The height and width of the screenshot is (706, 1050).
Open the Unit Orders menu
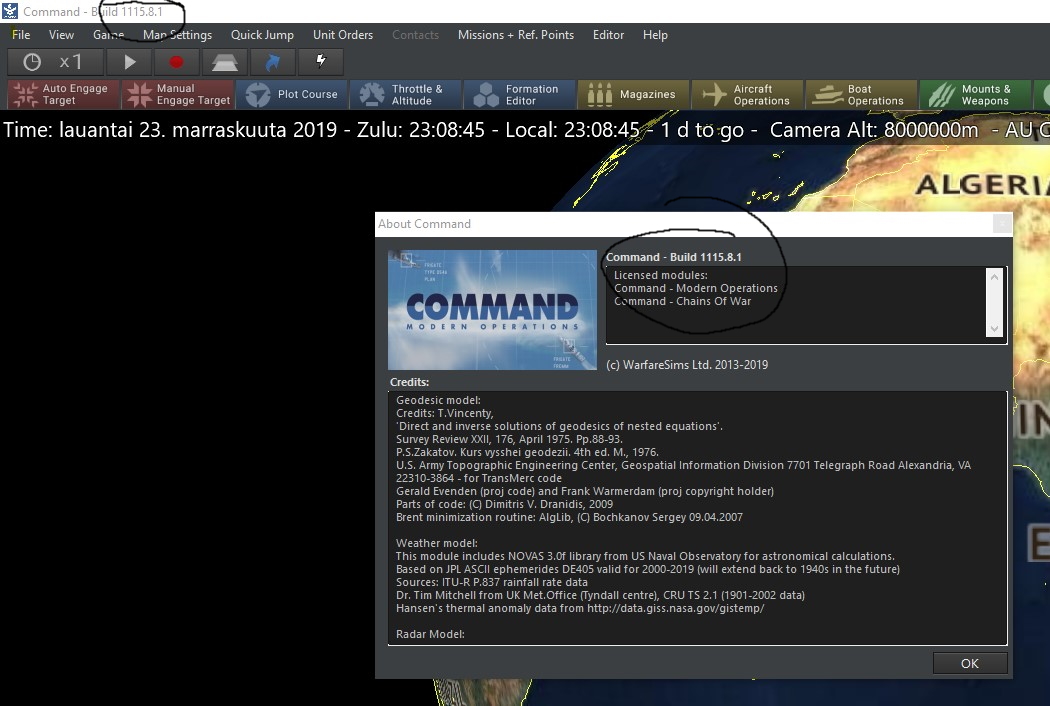tap(343, 34)
